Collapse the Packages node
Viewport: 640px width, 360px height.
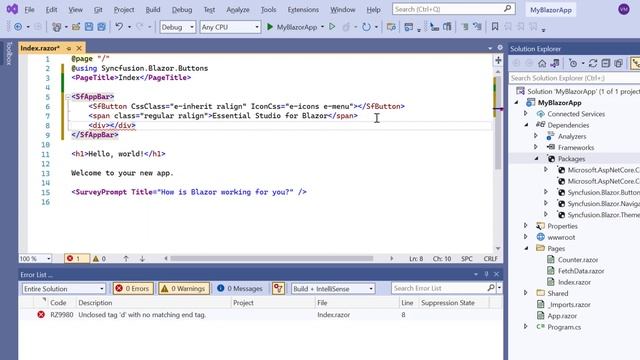[x=536, y=158]
